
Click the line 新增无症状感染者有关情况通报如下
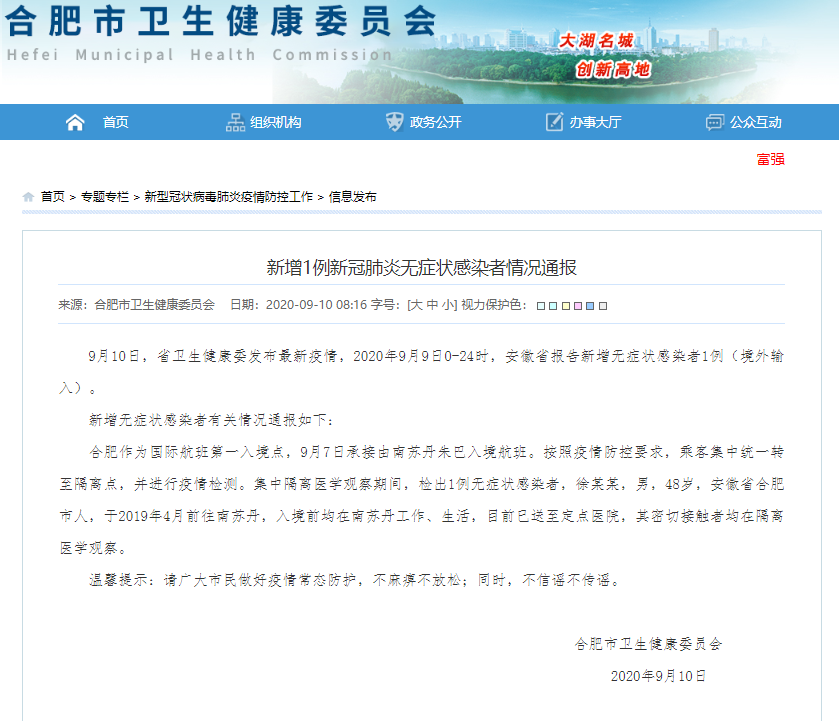(211, 420)
